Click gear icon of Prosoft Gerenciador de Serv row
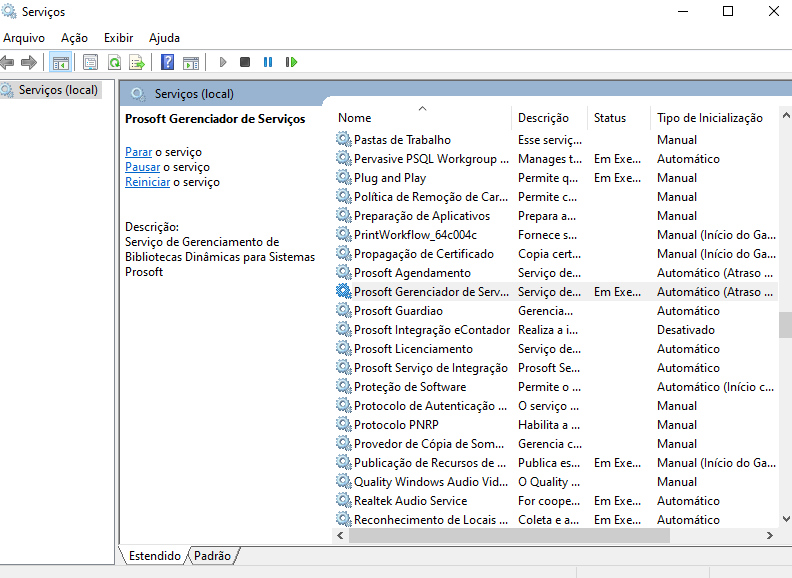This screenshot has height=578, width=792. (x=343, y=291)
